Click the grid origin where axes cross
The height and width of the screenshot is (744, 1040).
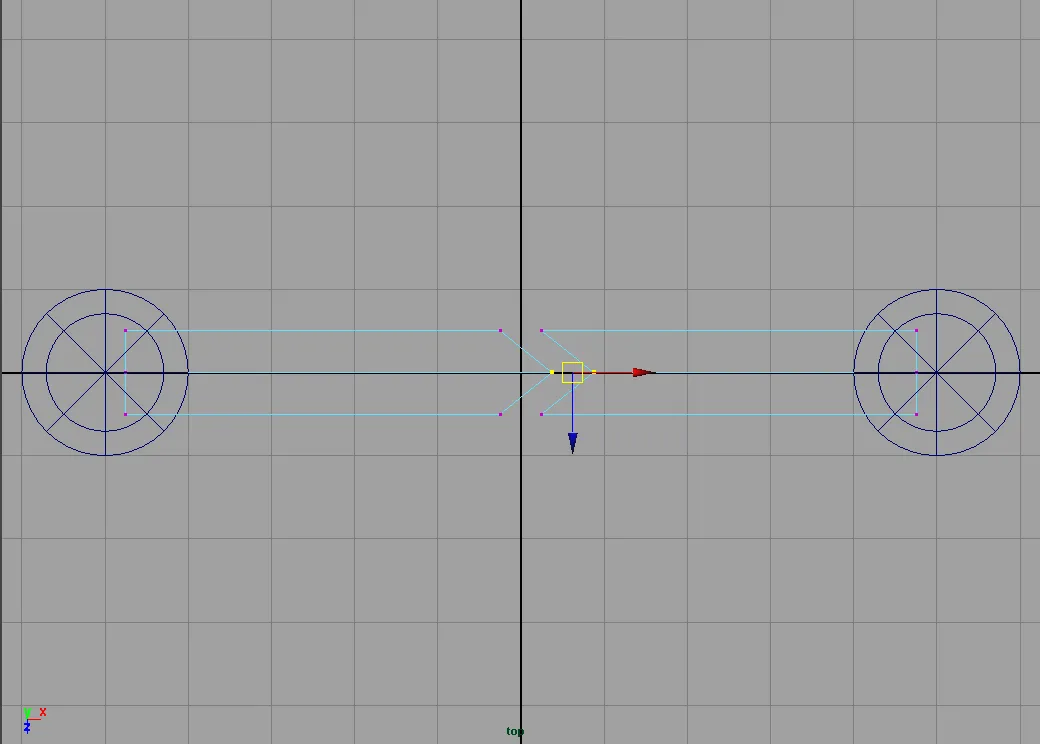(521, 373)
